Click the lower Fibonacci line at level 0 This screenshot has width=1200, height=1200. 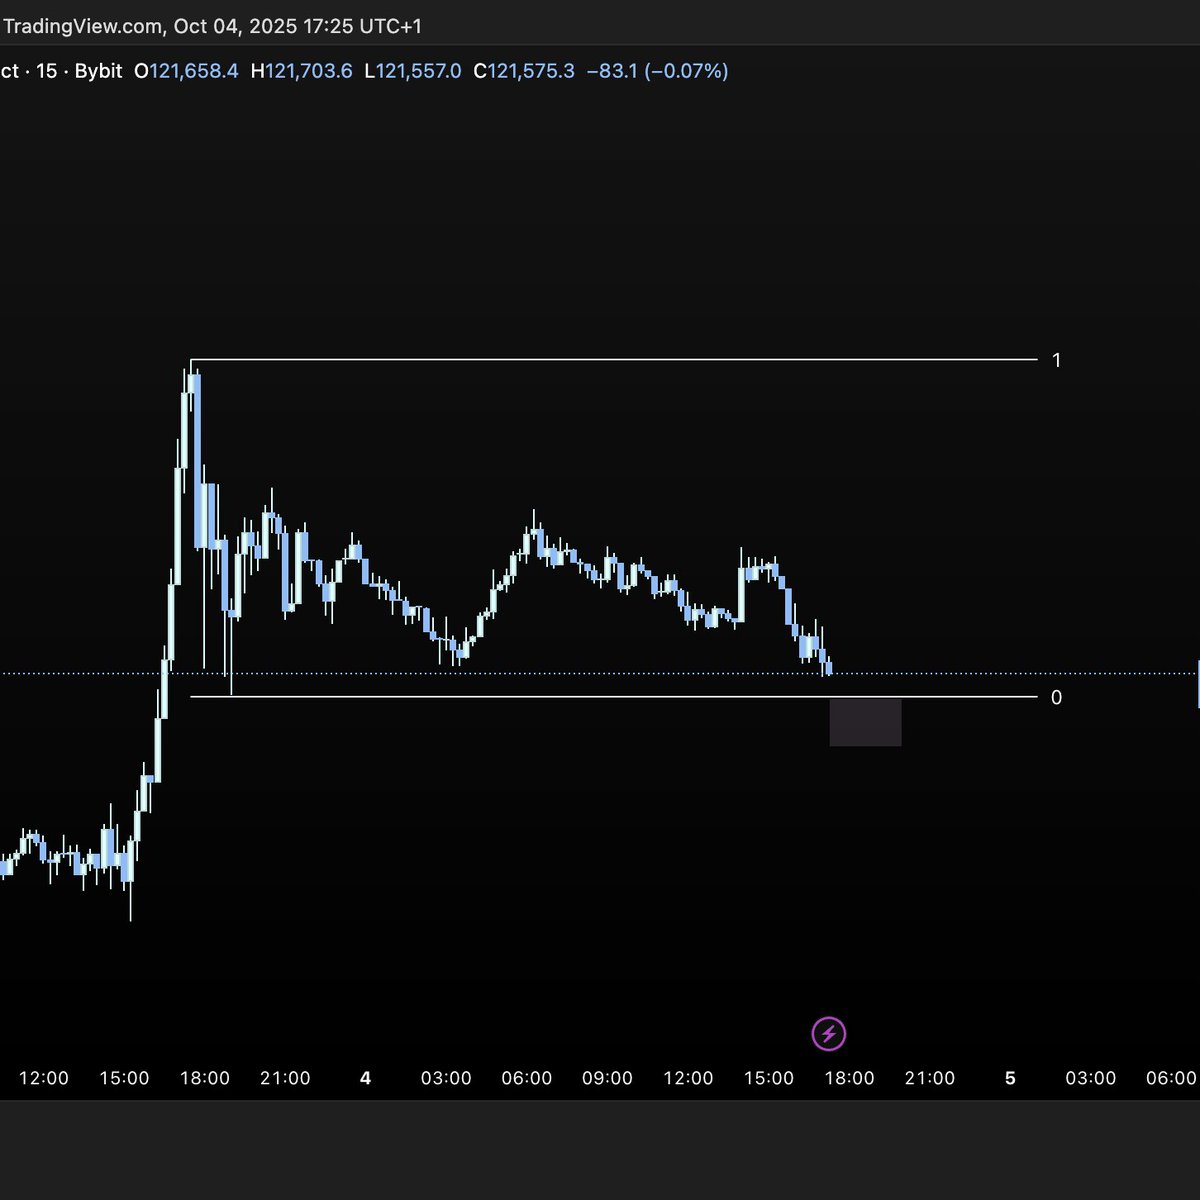click(x=614, y=697)
